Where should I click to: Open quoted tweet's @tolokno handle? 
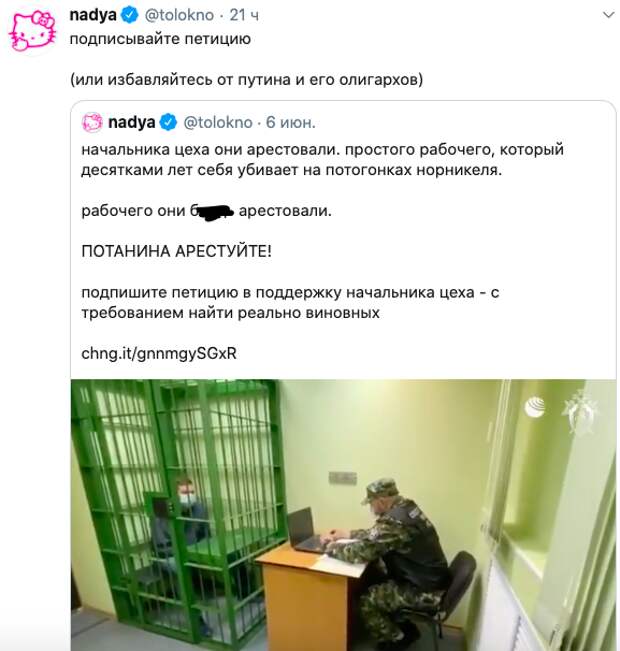coord(218,122)
